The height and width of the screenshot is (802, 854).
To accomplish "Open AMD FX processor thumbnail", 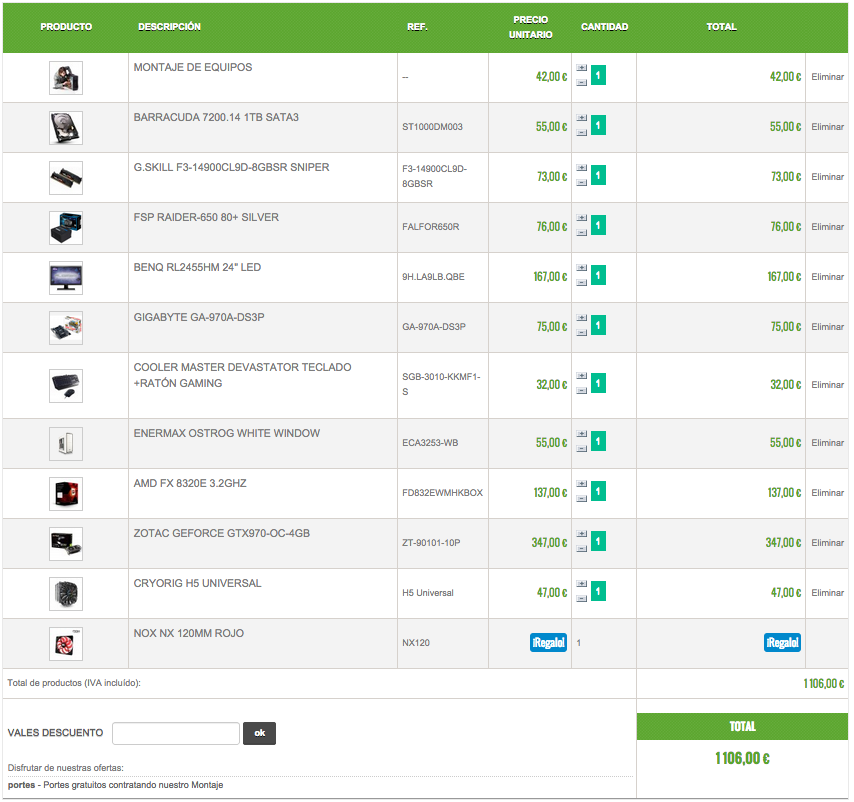I will click(66, 494).
